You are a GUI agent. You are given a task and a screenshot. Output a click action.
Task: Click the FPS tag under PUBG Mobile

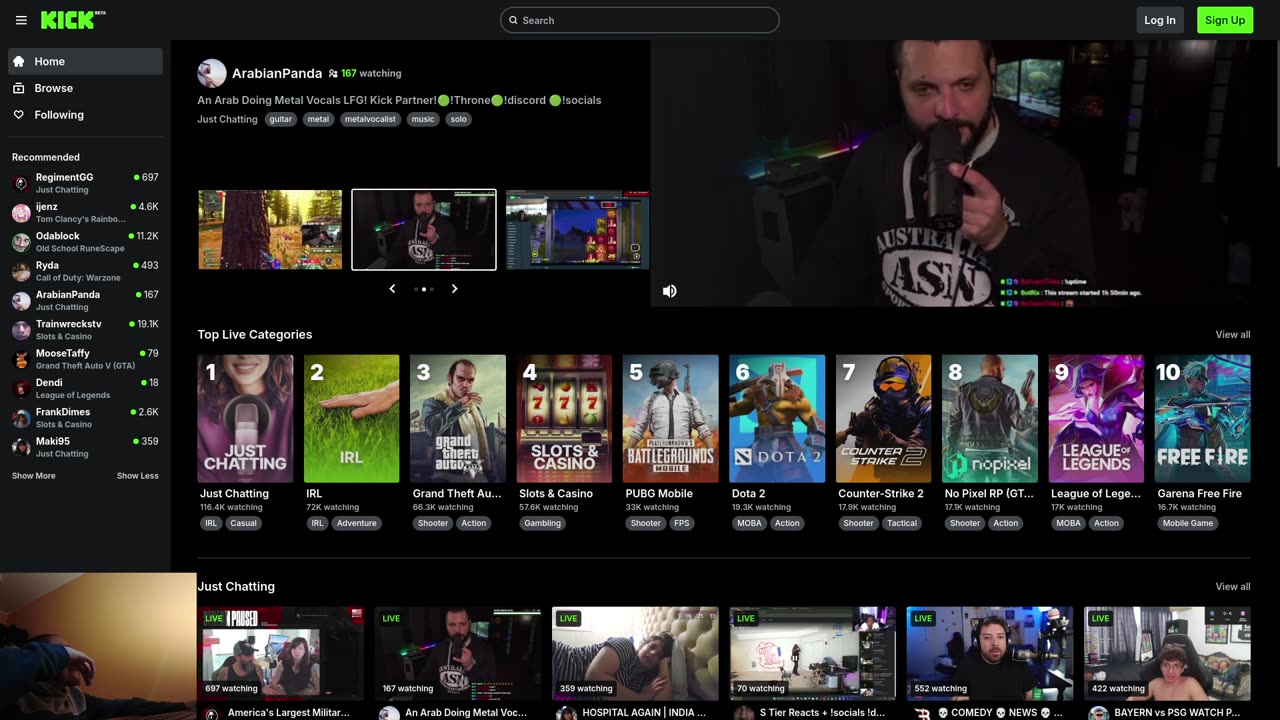[x=682, y=523]
